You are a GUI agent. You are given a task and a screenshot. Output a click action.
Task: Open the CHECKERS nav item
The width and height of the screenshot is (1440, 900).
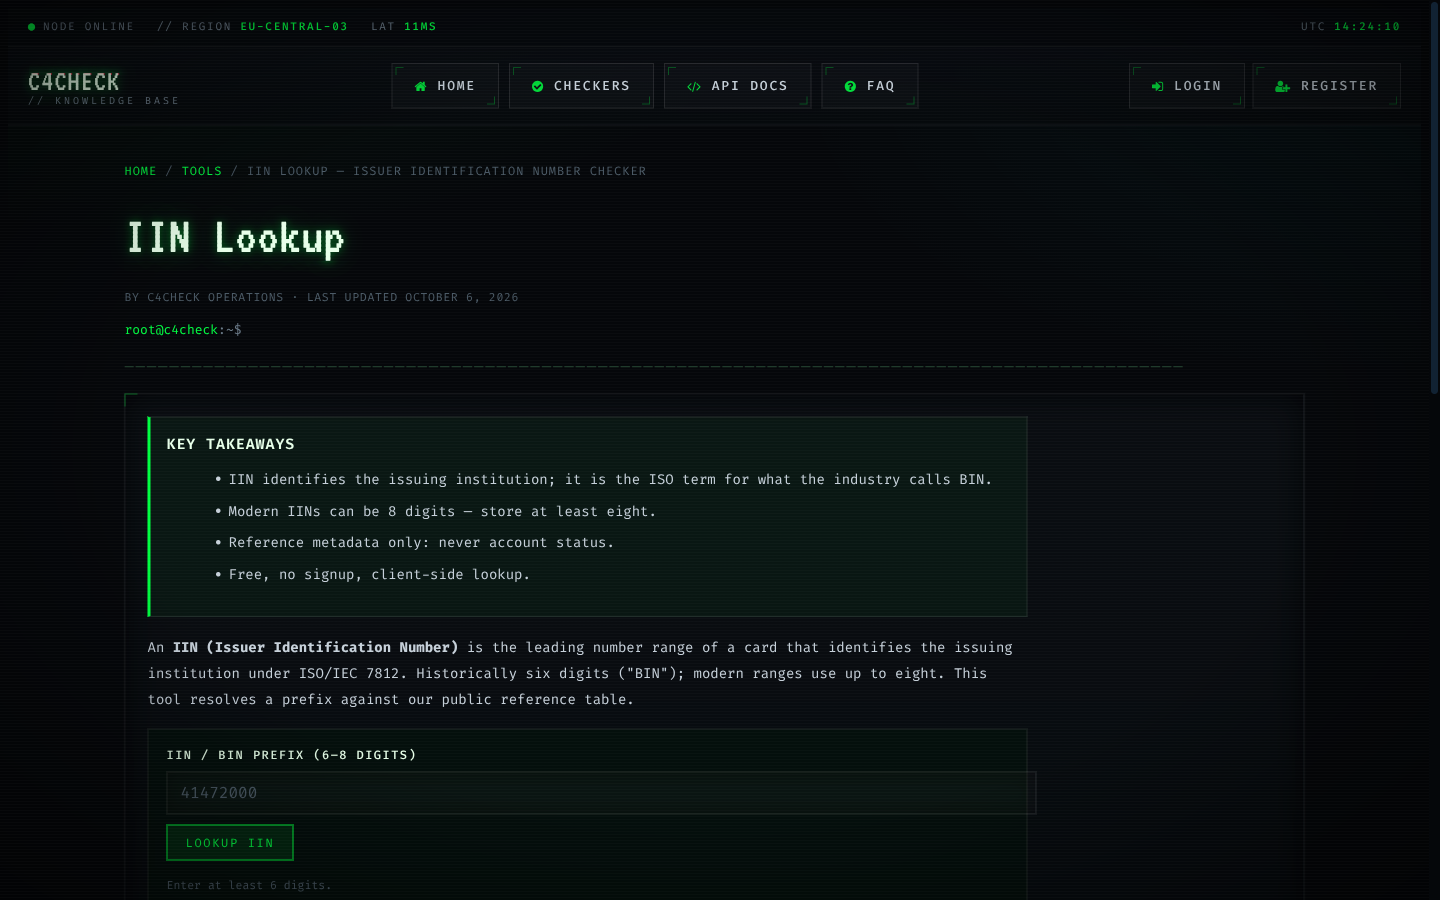click(x=581, y=86)
